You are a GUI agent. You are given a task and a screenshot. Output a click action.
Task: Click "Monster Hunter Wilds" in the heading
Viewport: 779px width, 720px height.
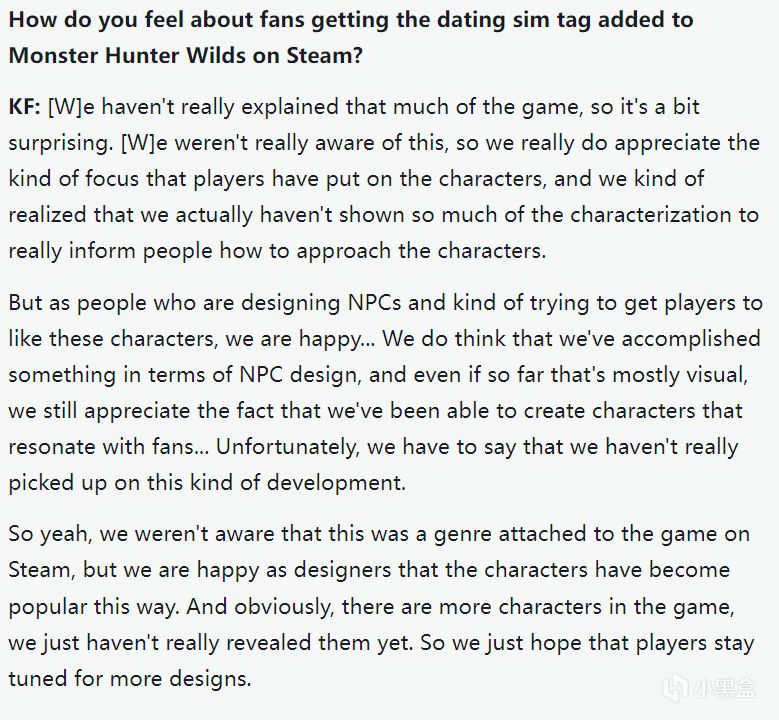[x=128, y=55]
